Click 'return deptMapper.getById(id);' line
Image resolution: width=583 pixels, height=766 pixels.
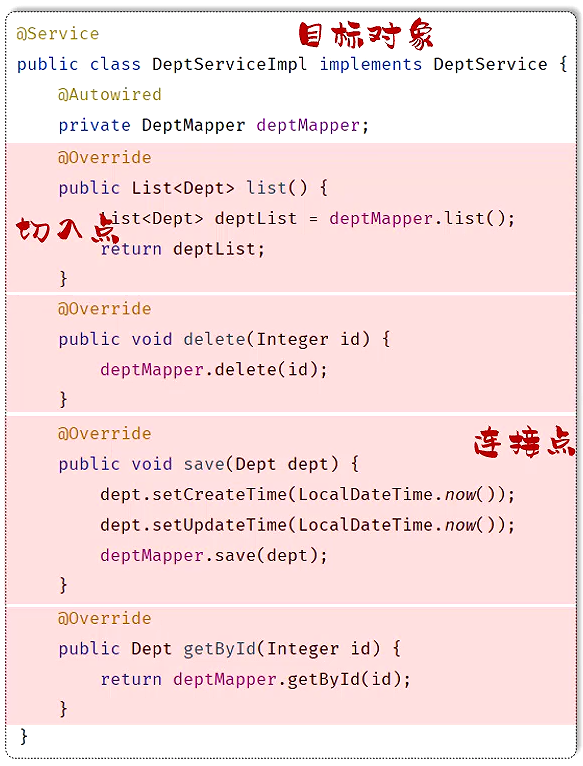[255, 680]
